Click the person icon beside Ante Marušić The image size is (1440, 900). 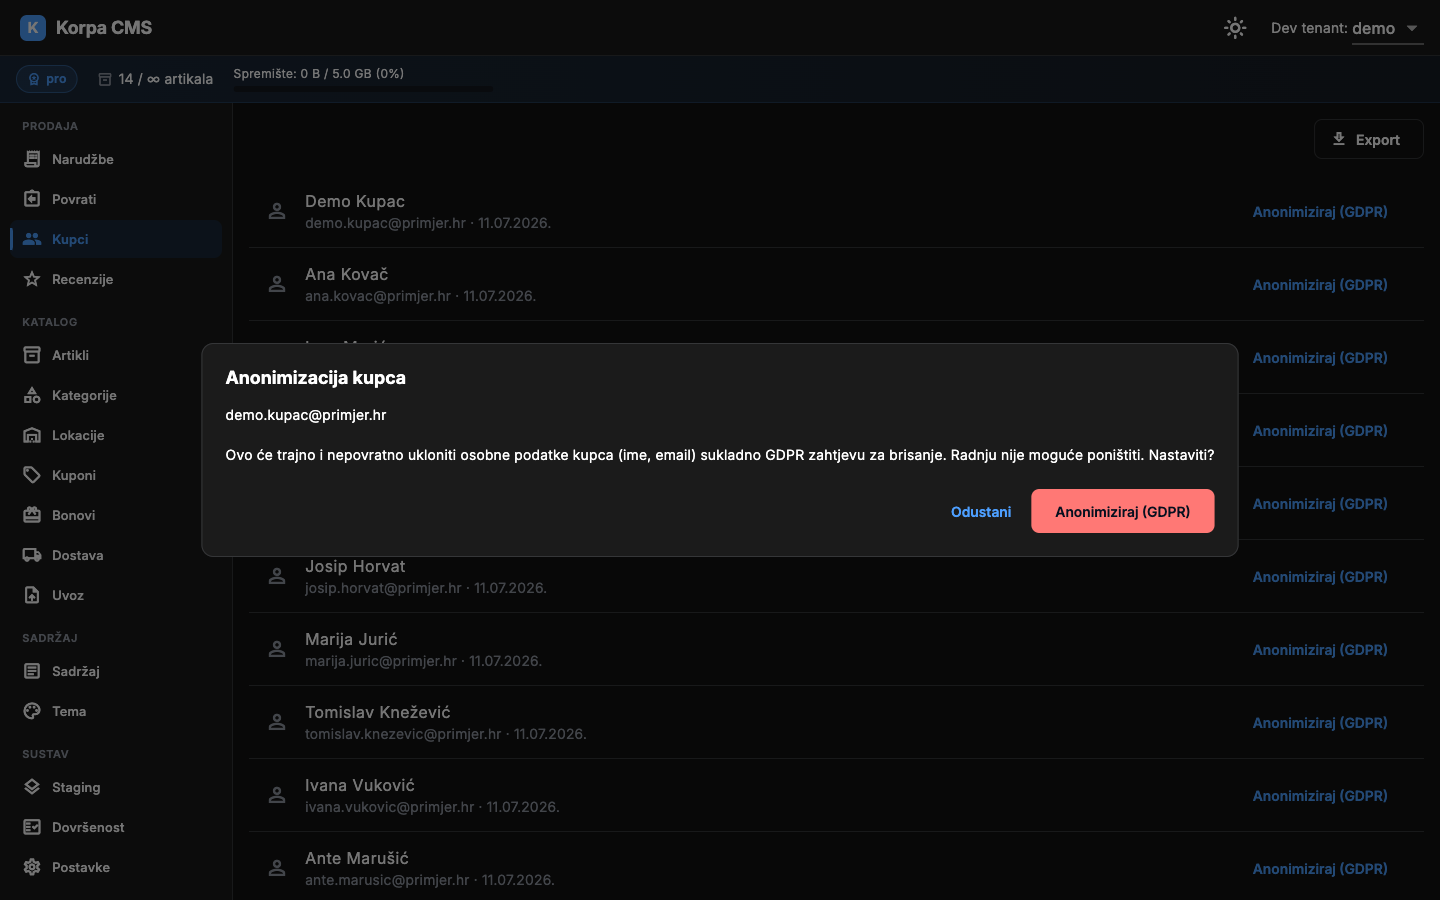(277, 868)
